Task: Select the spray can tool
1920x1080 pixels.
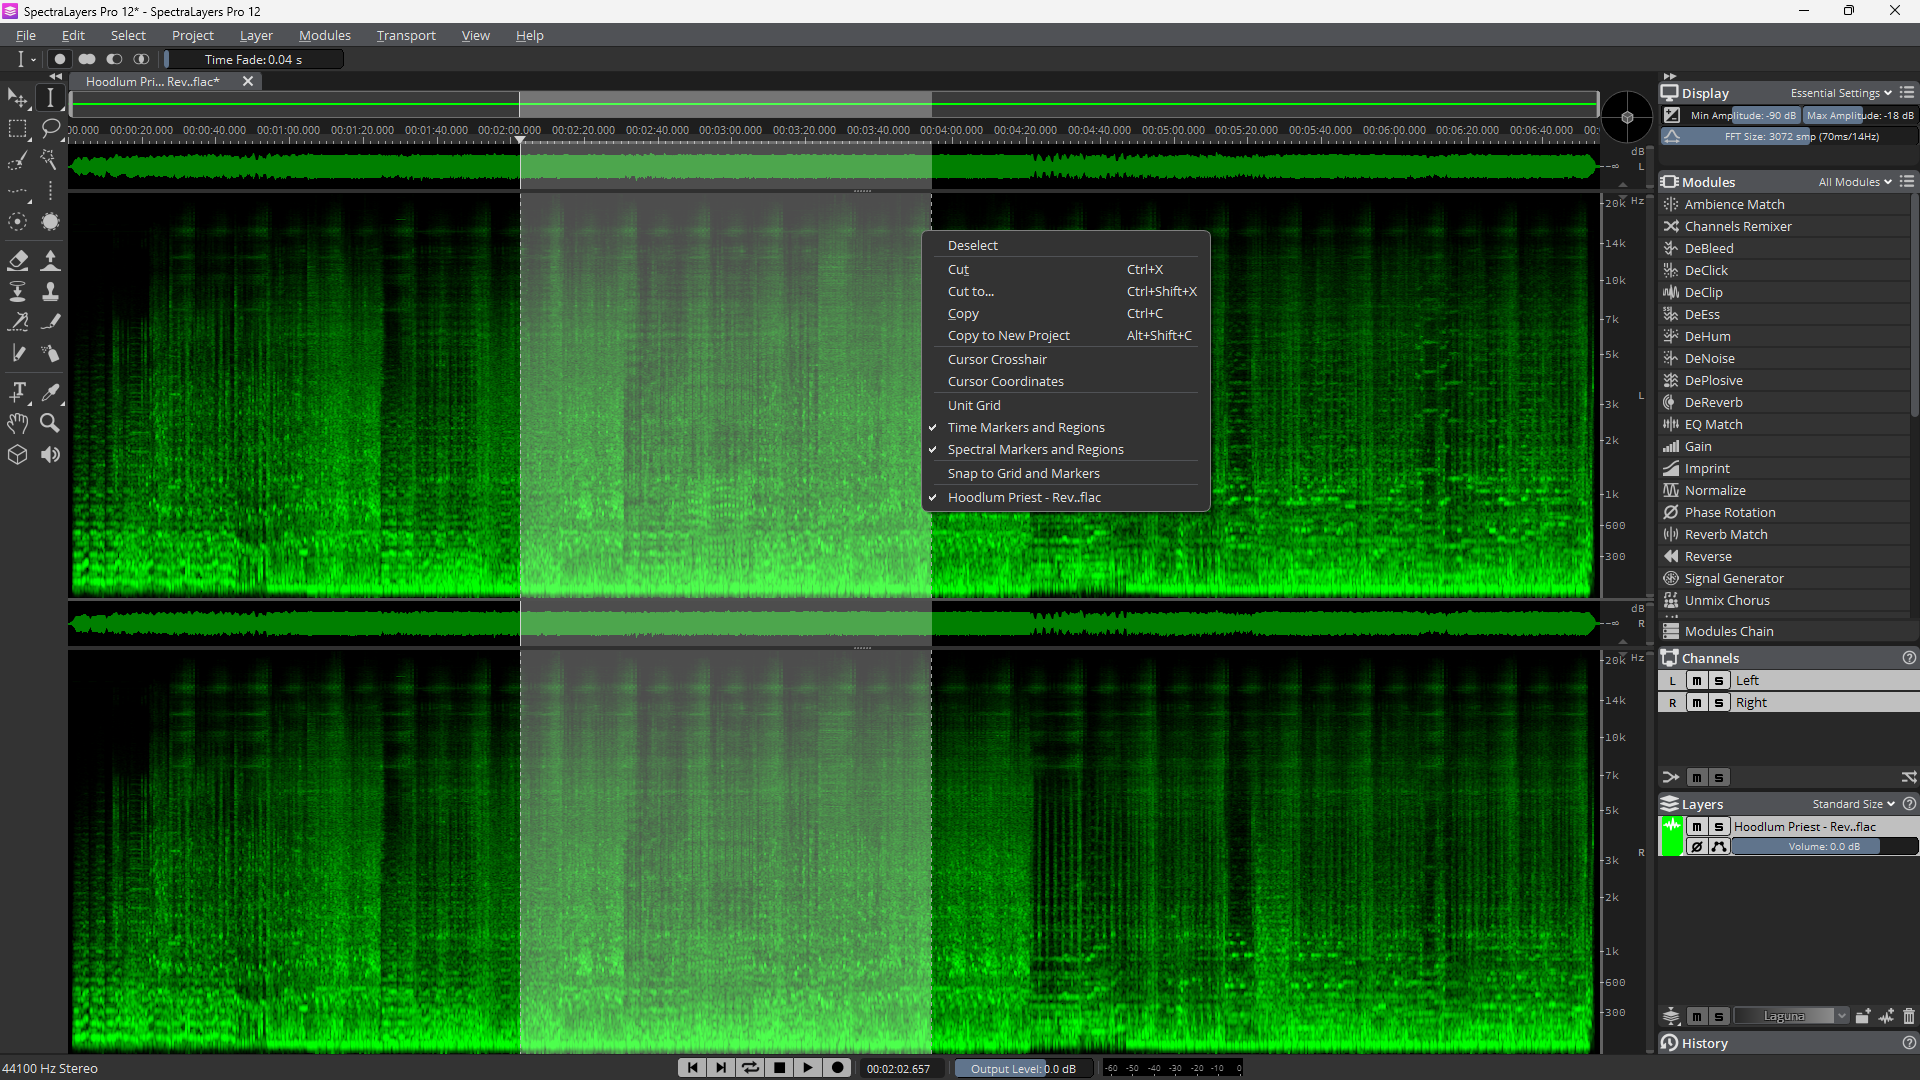Action: pos(50,353)
